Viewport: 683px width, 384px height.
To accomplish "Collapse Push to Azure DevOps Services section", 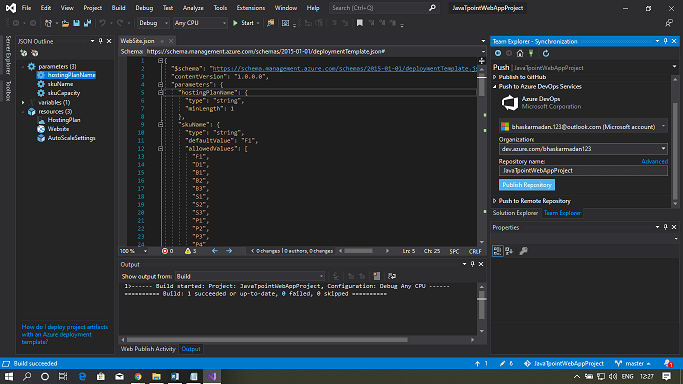I will pos(495,87).
